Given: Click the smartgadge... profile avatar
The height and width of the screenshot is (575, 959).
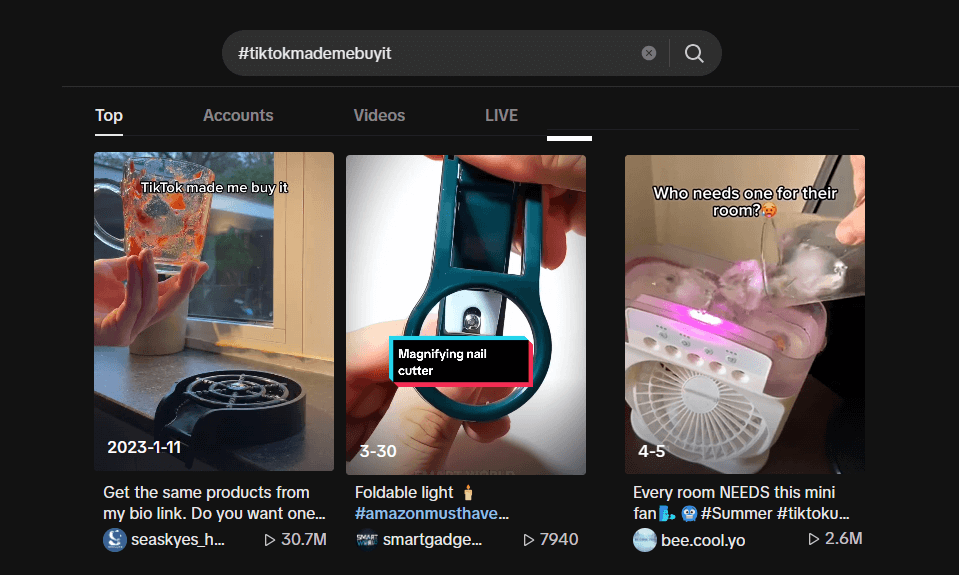Looking at the screenshot, I should [x=367, y=540].
